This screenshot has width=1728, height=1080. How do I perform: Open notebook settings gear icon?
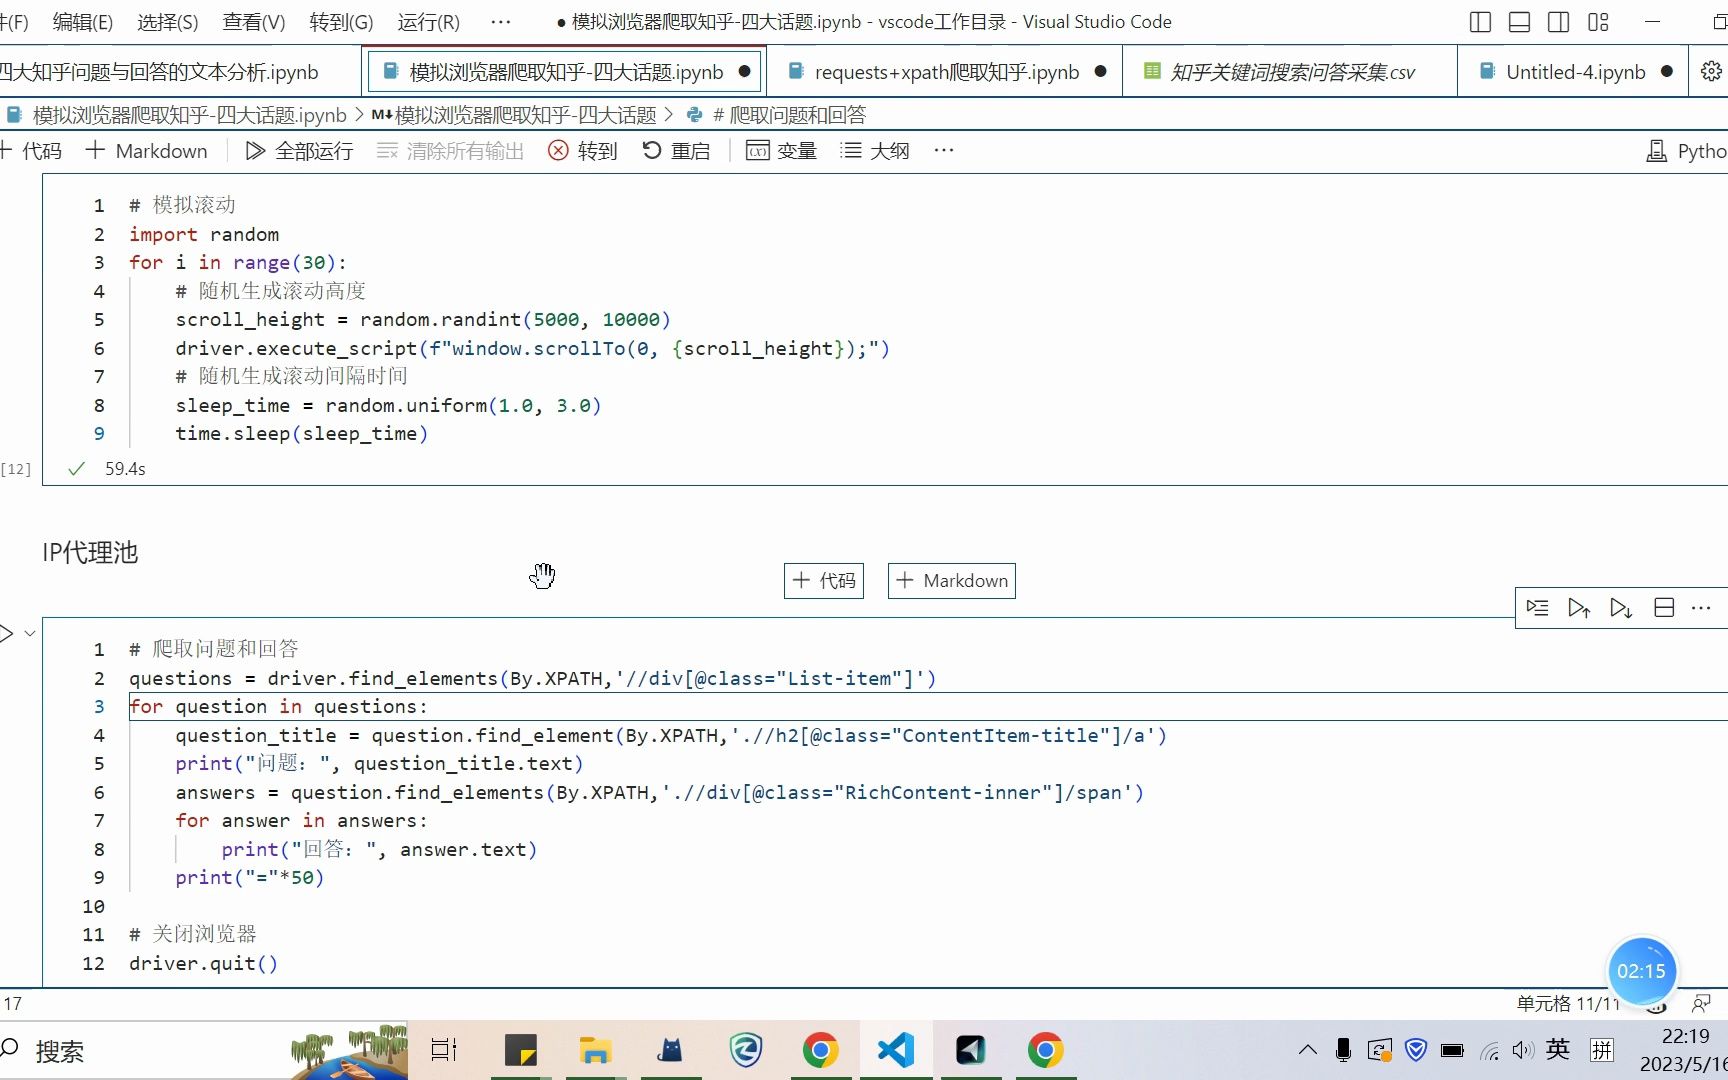pyautogui.click(x=1711, y=72)
